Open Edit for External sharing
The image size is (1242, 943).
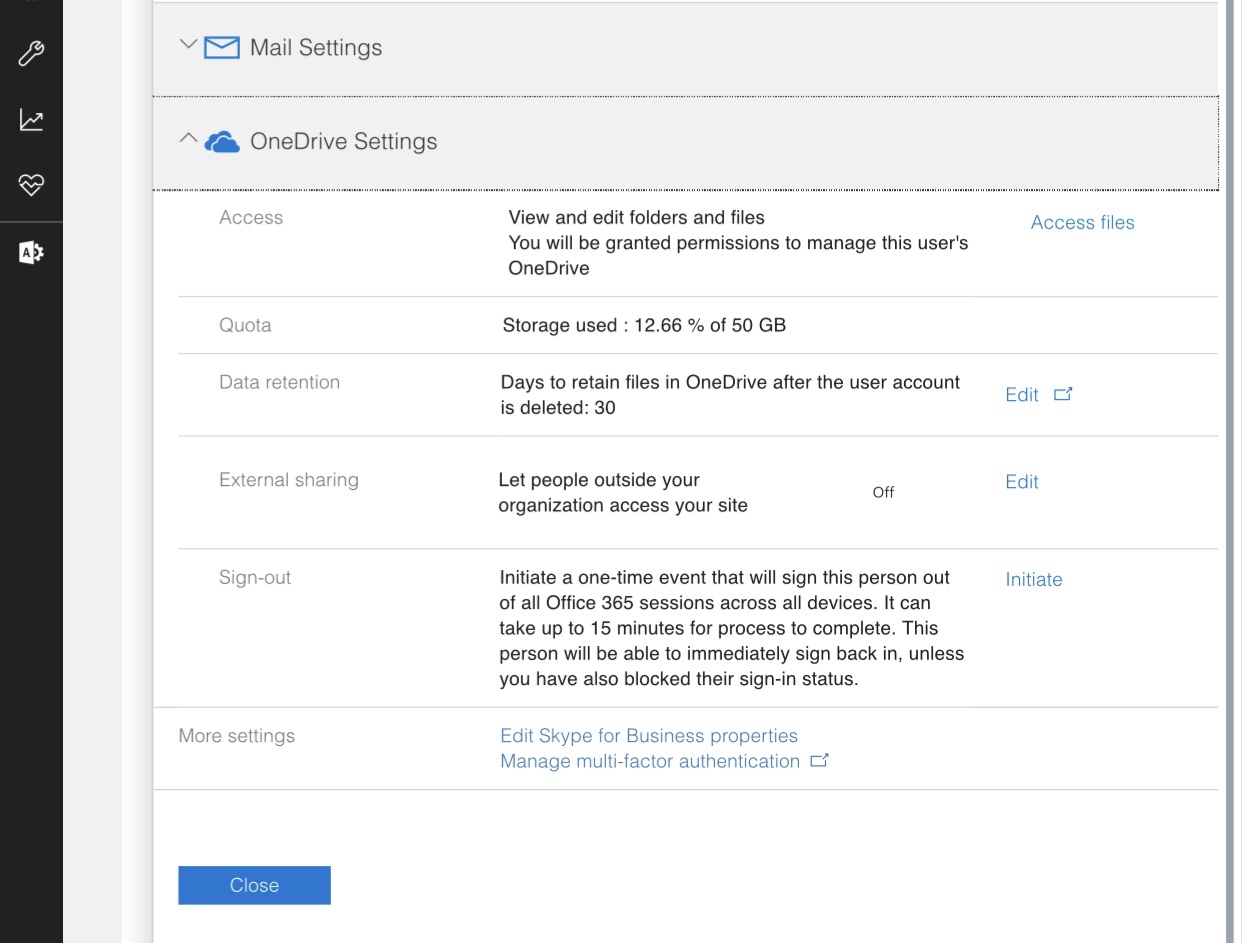point(1021,481)
